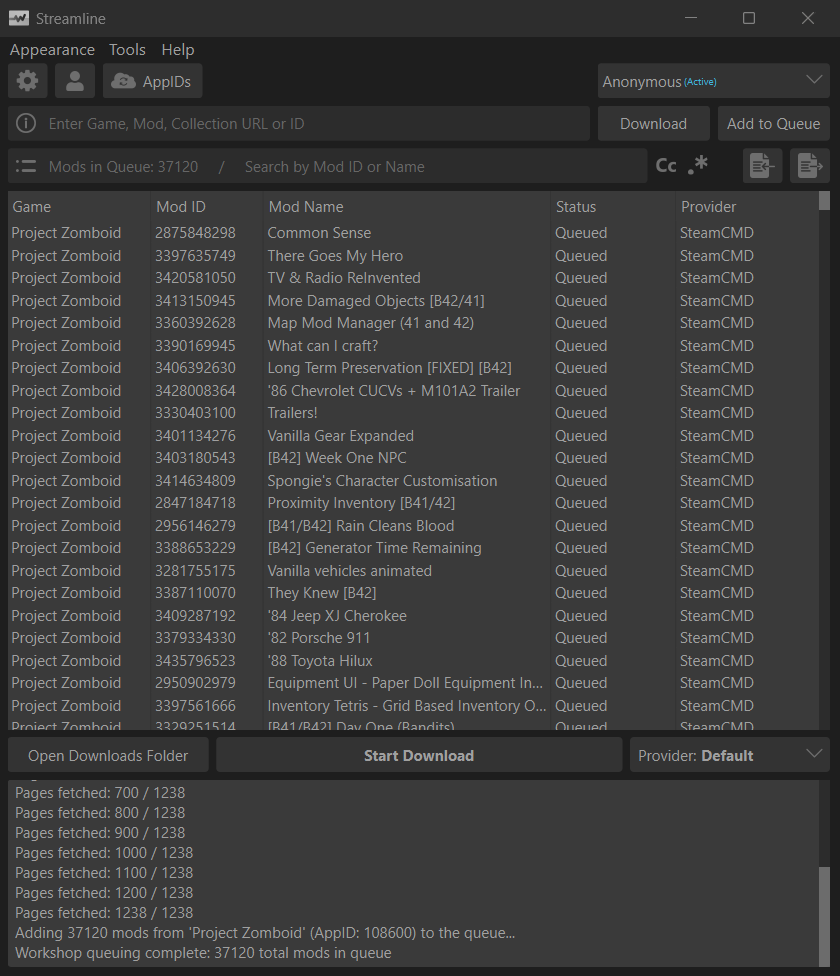Click the import queue icon
Viewport: 840px width, 976px height.
coord(762,166)
